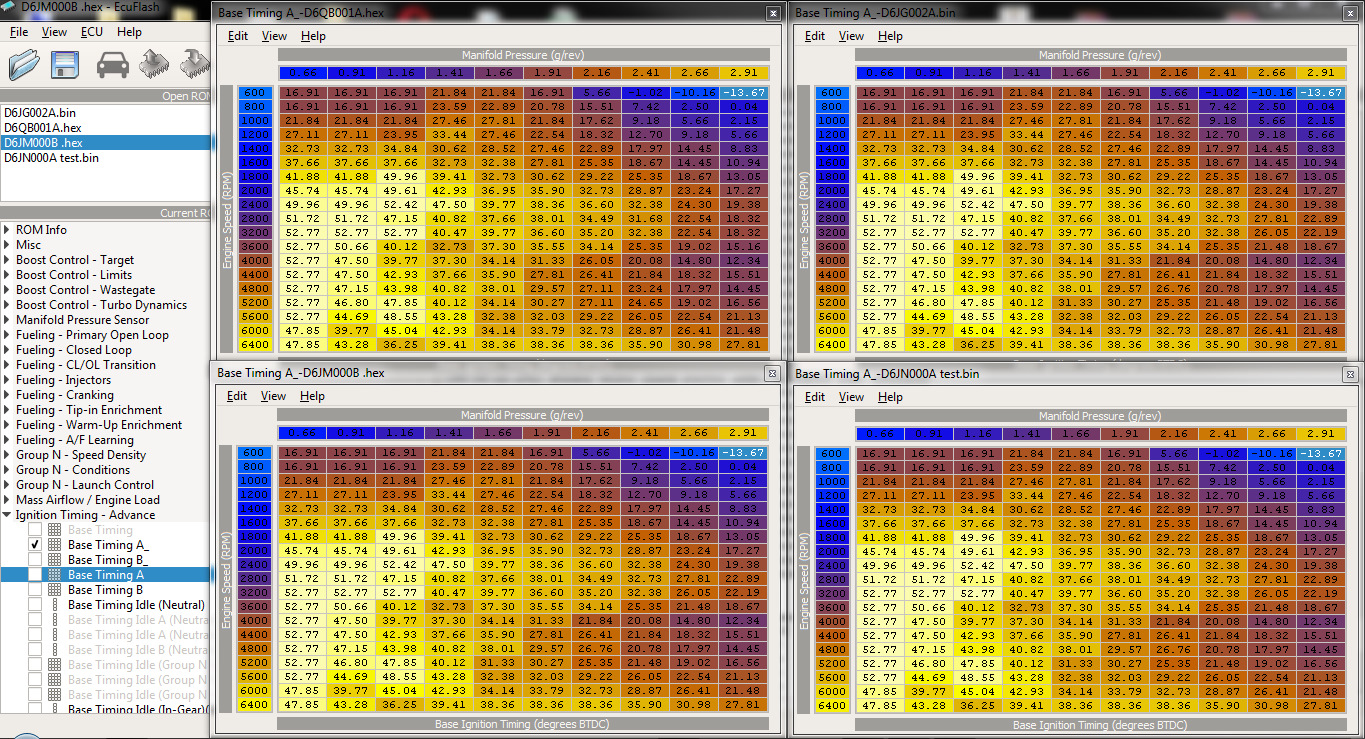Open Edit menu in D6JN000A test.bin window
This screenshot has width=1365, height=739.
tap(815, 397)
